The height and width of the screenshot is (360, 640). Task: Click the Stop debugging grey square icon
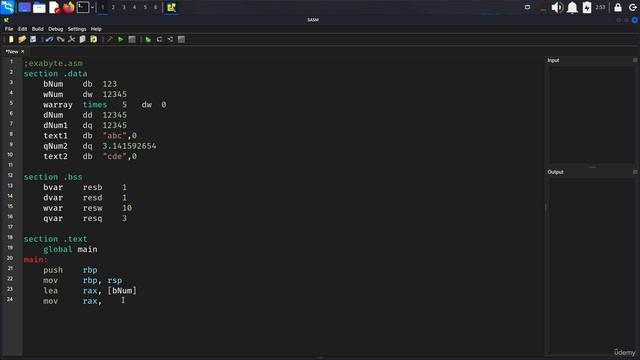tap(182, 40)
